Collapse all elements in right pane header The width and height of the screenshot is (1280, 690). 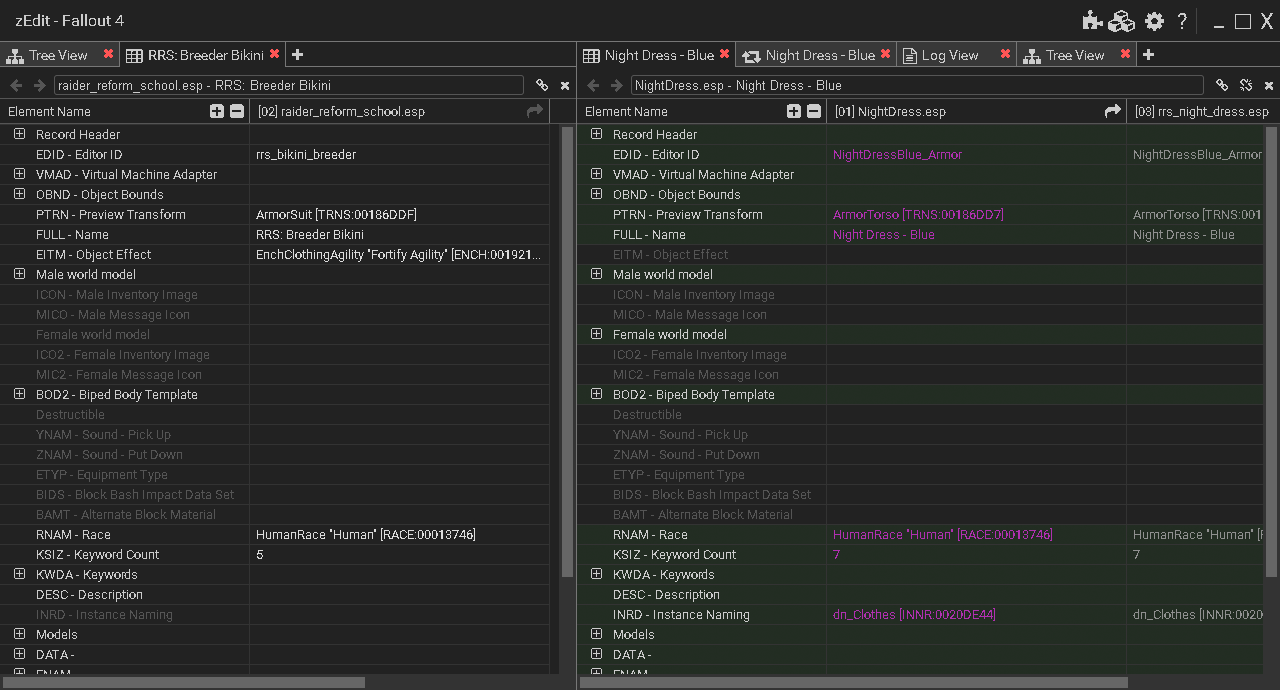click(814, 111)
